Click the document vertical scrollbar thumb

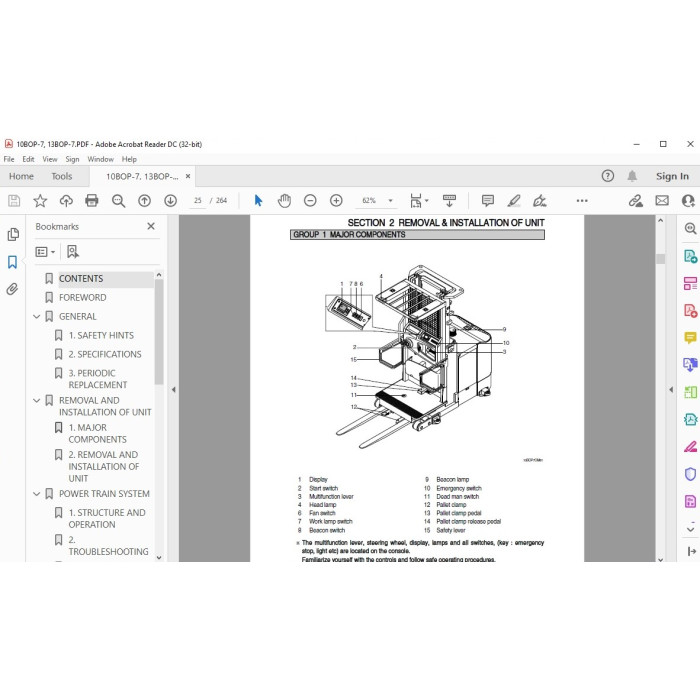pyautogui.click(x=661, y=259)
